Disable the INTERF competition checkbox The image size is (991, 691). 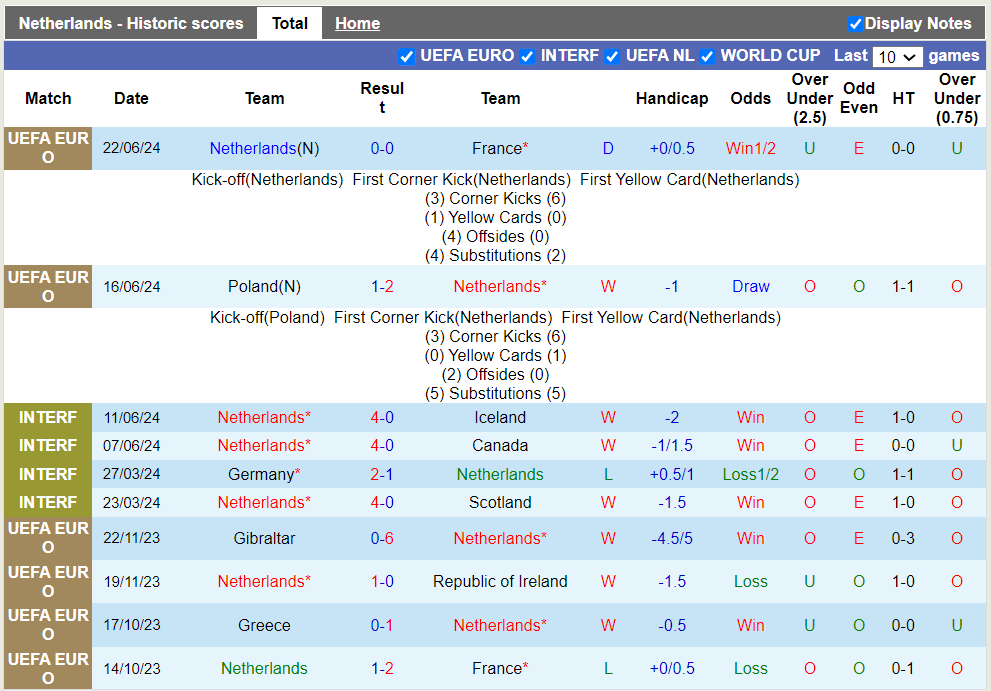527,56
